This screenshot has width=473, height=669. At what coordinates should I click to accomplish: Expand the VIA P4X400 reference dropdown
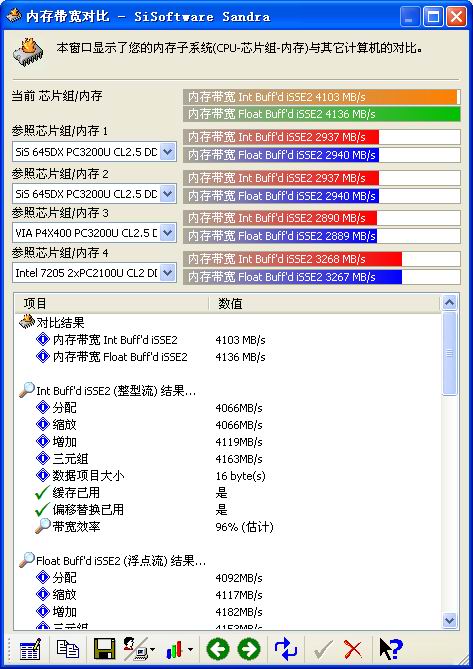pyautogui.click(x=168, y=233)
